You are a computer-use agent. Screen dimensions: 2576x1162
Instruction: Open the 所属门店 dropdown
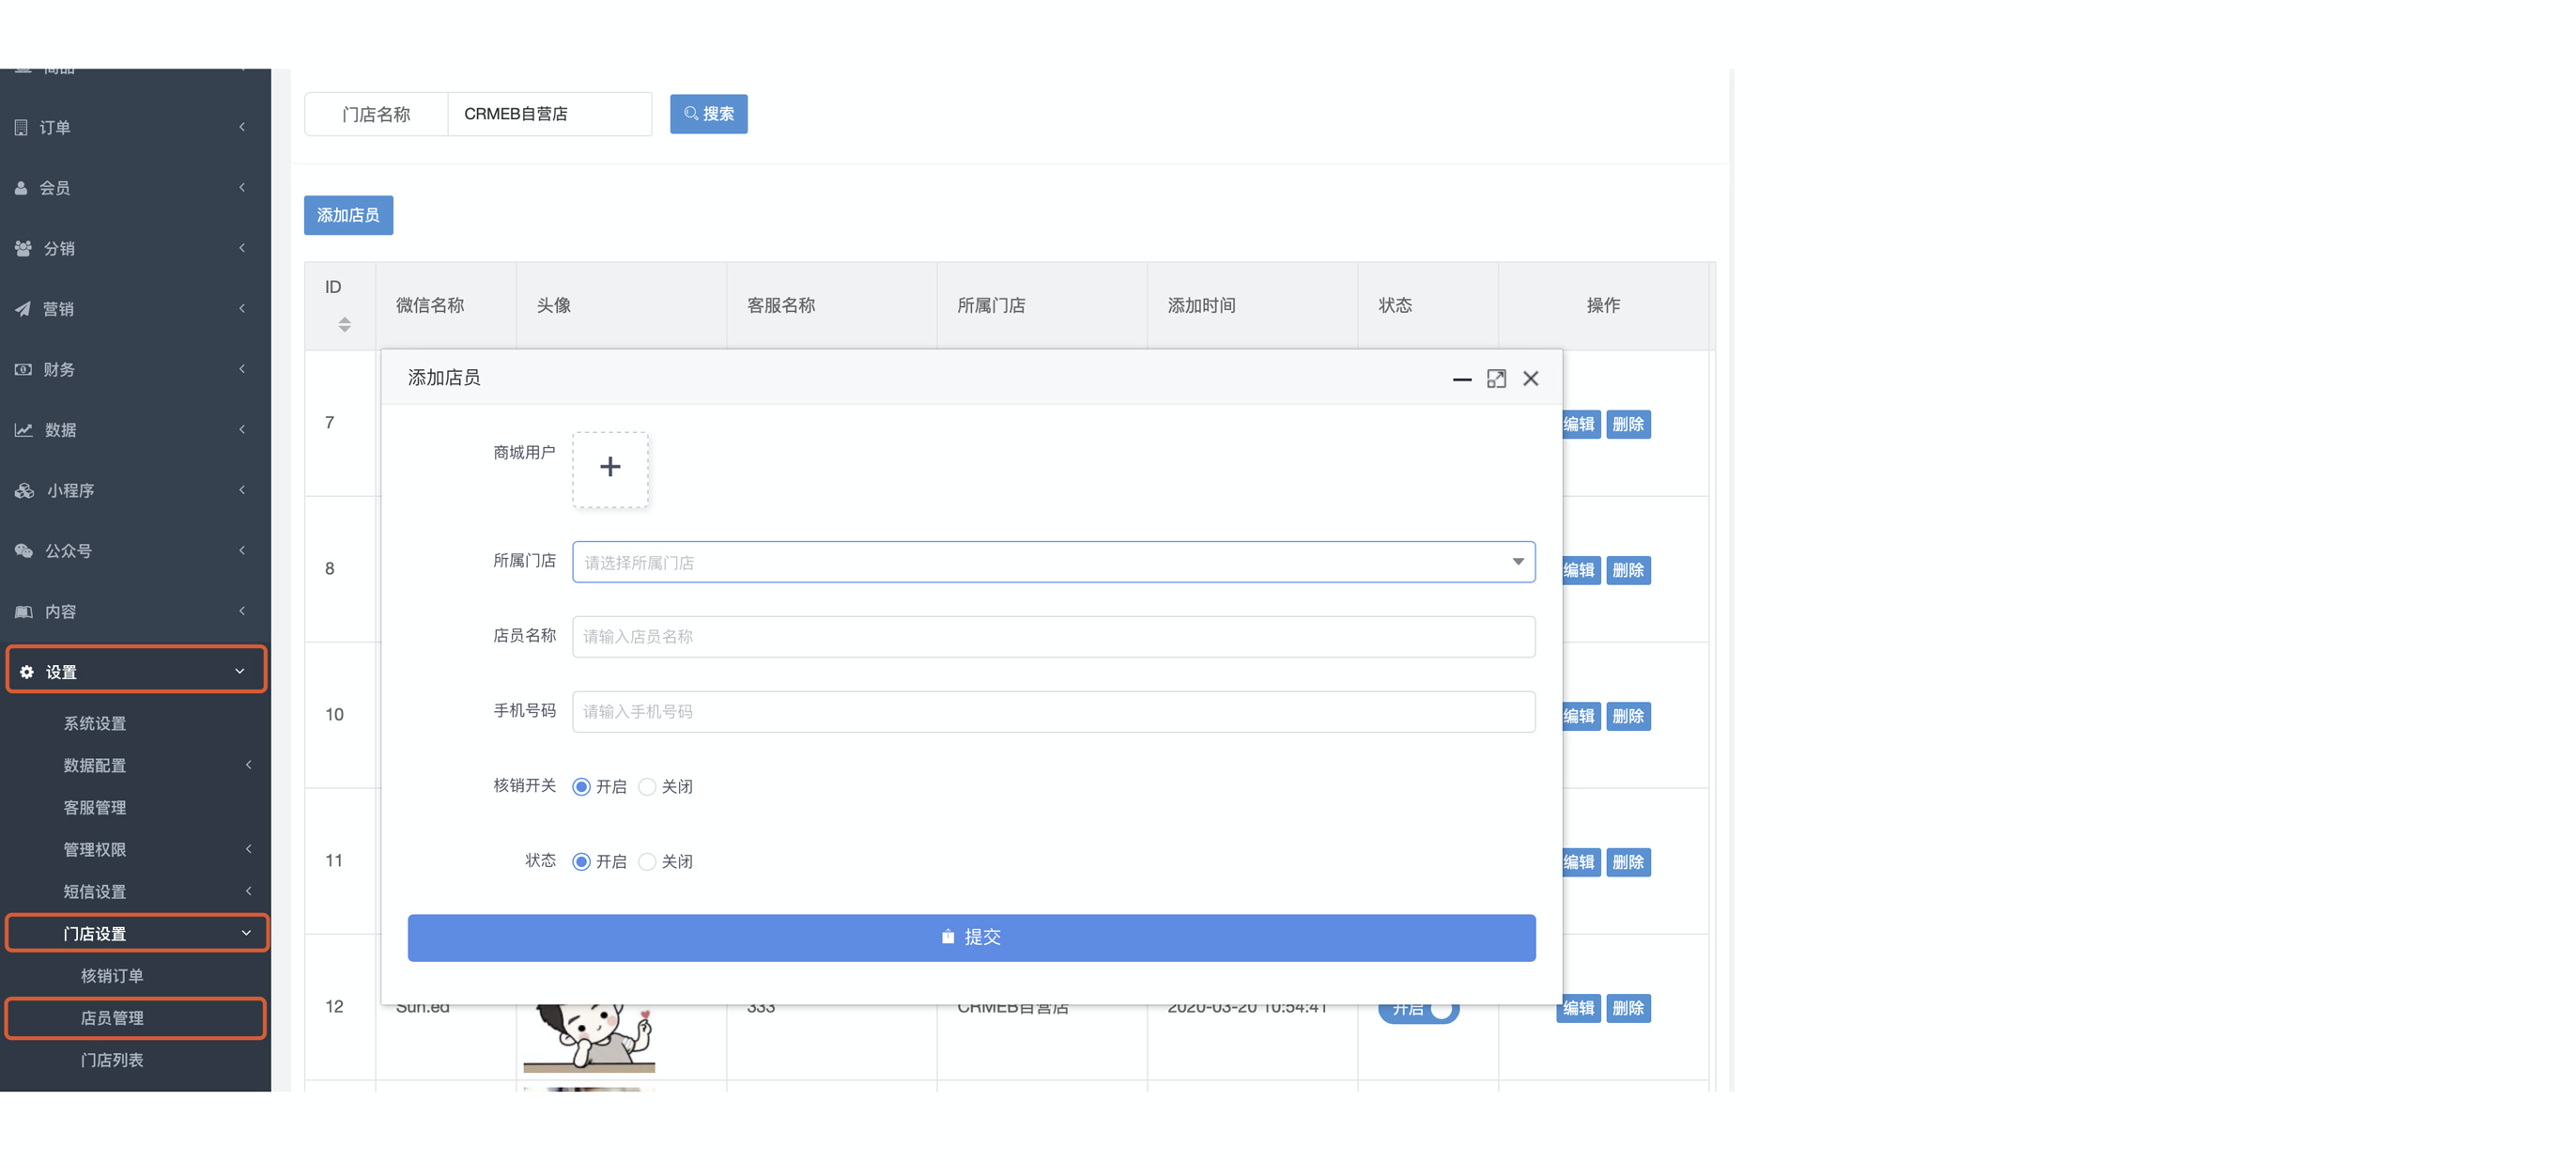[x=1053, y=562]
